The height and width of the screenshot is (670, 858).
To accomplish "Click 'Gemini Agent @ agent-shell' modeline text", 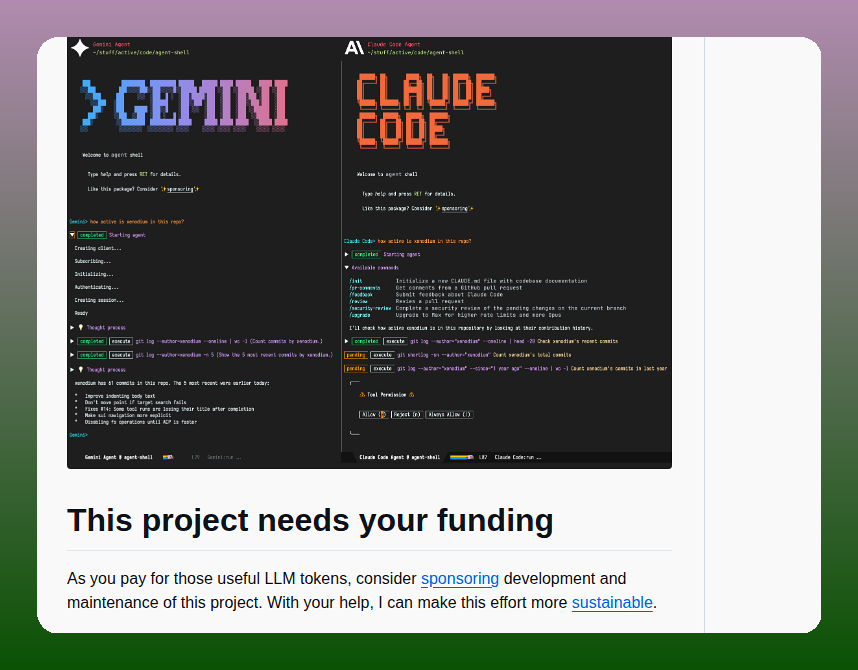I will (x=119, y=457).
